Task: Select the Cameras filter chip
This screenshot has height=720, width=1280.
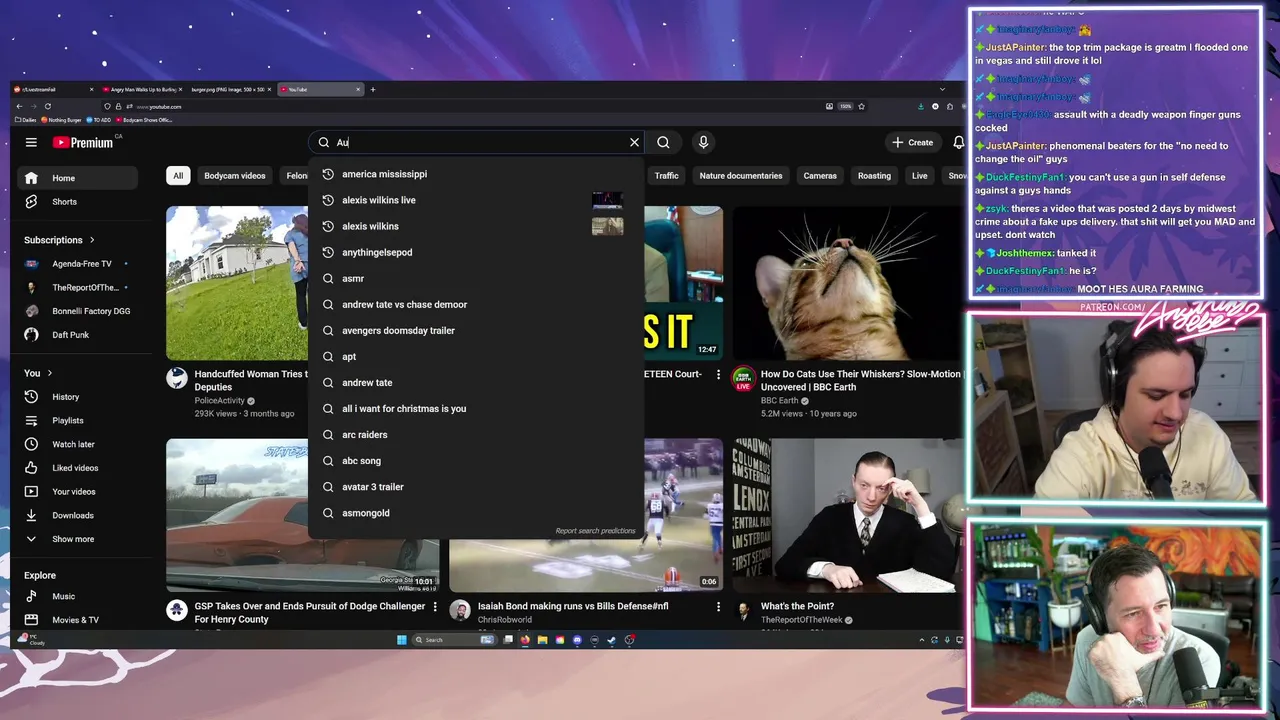Action: 820,176
